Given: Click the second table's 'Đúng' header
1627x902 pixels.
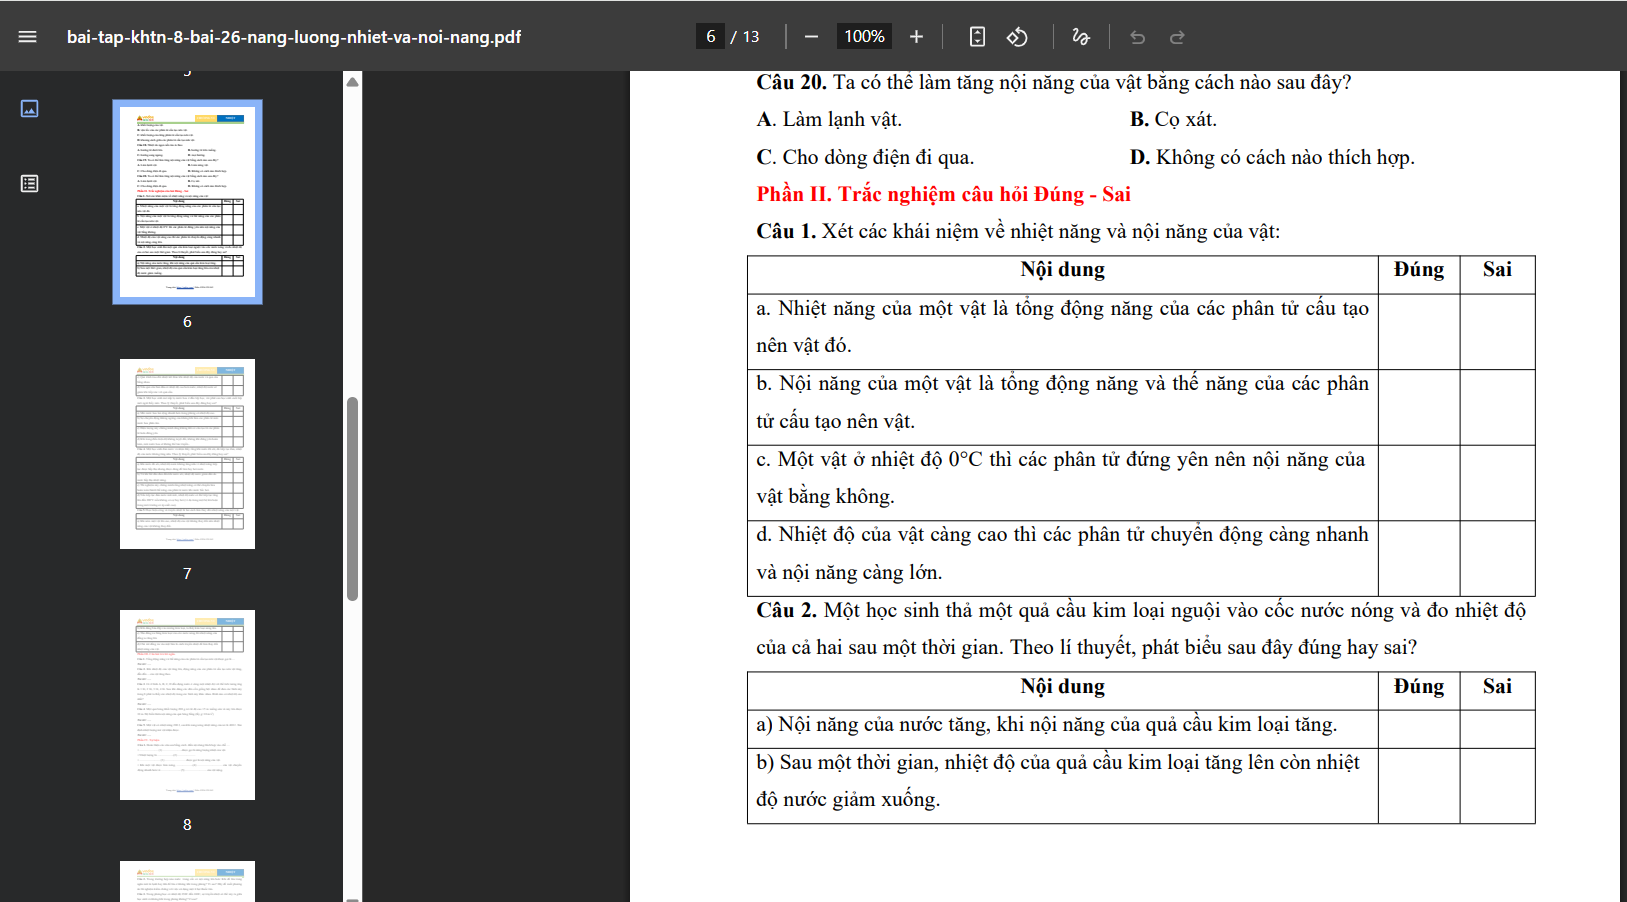Looking at the screenshot, I should 1419,686.
